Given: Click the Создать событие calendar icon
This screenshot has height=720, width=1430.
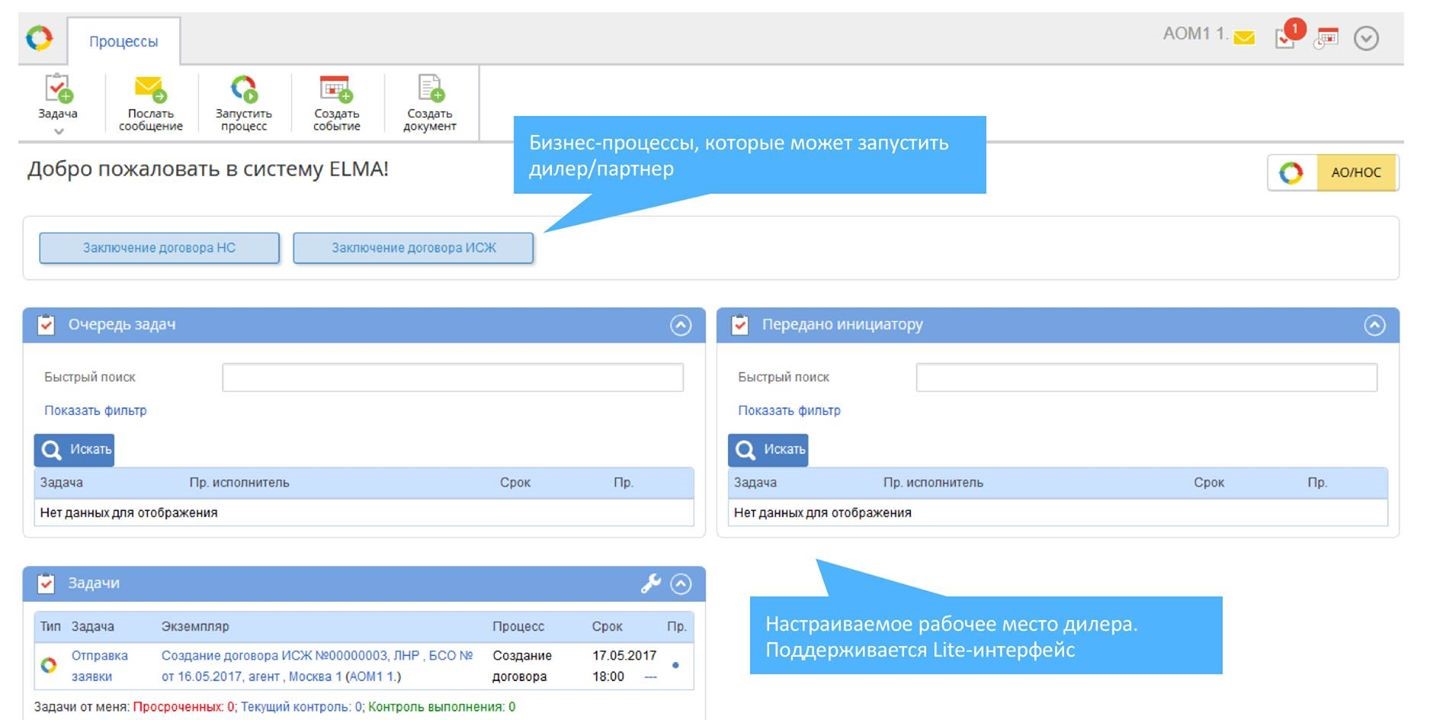Looking at the screenshot, I should pos(336,91).
